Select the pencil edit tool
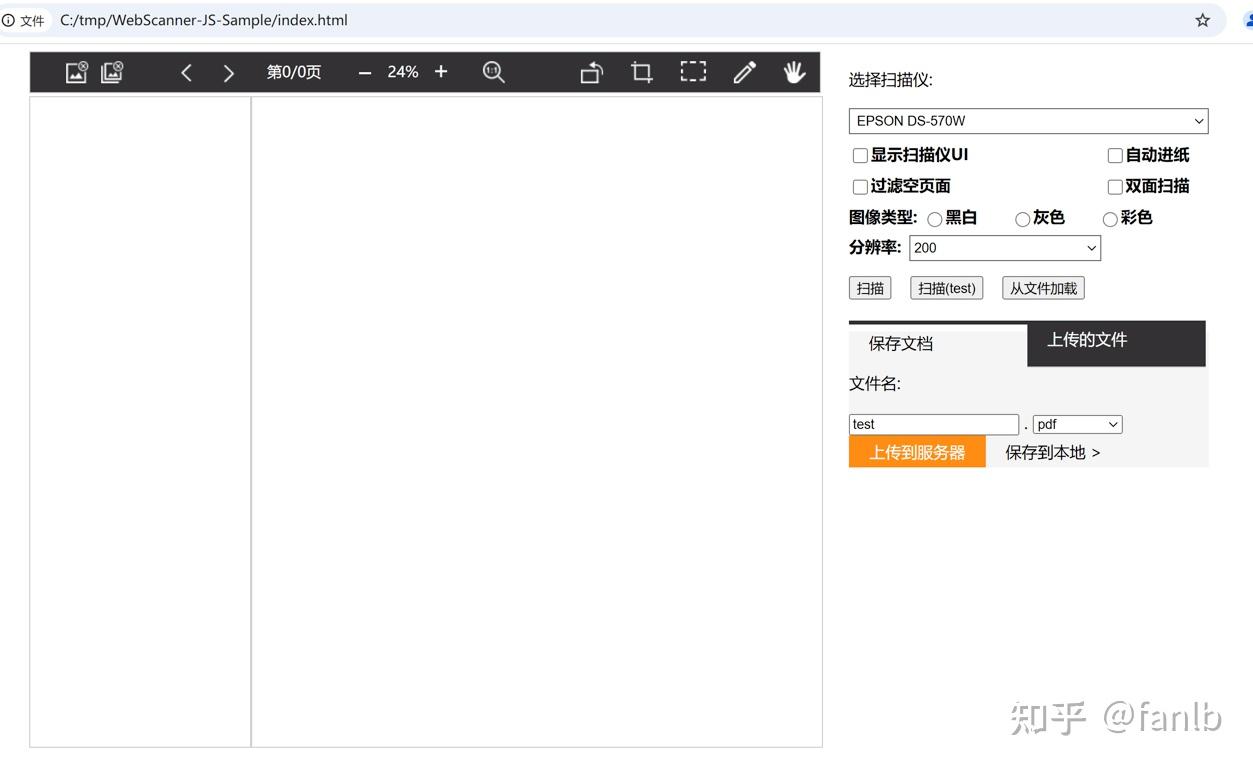This screenshot has height=767, width=1253. (744, 72)
